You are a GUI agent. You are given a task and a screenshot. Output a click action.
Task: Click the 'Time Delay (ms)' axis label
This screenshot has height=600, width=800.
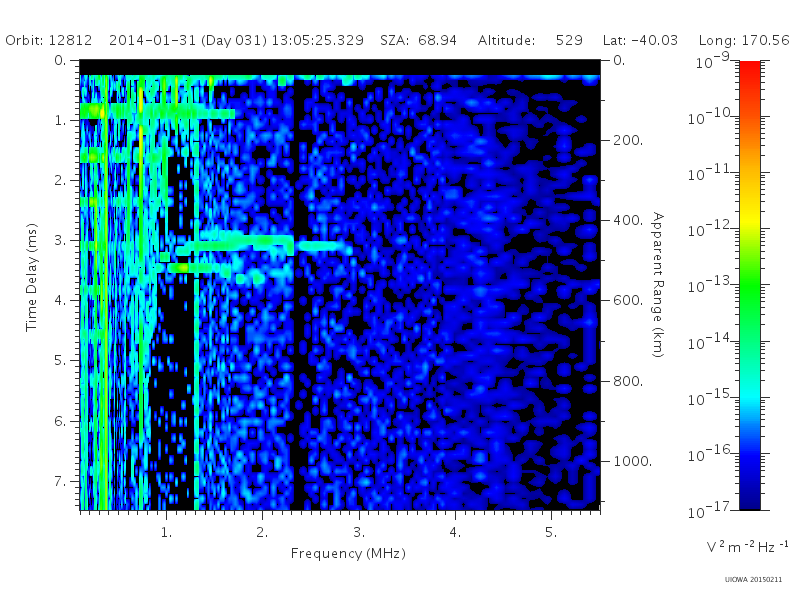click(x=32, y=277)
